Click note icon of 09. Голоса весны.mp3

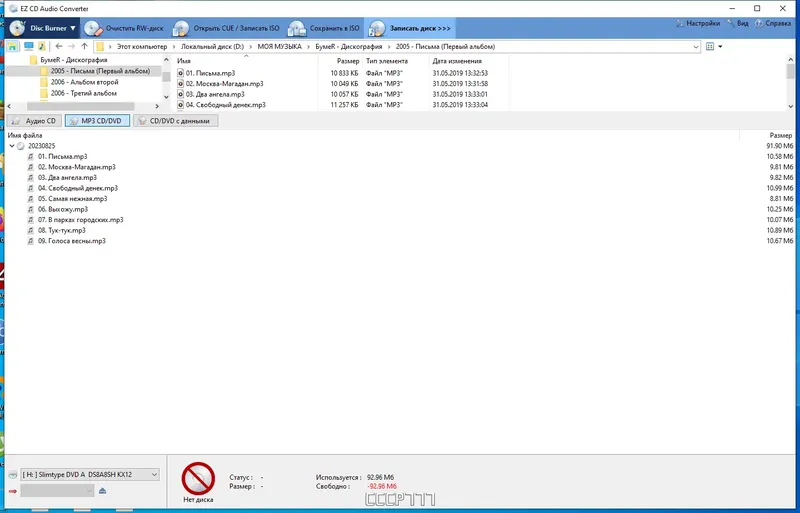[31, 241]
